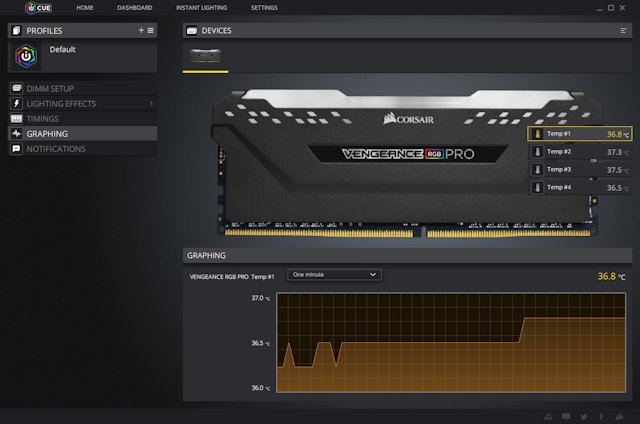
Task: Click the Vengeance RGB PRO RAM image
Action: click(406, 163)
